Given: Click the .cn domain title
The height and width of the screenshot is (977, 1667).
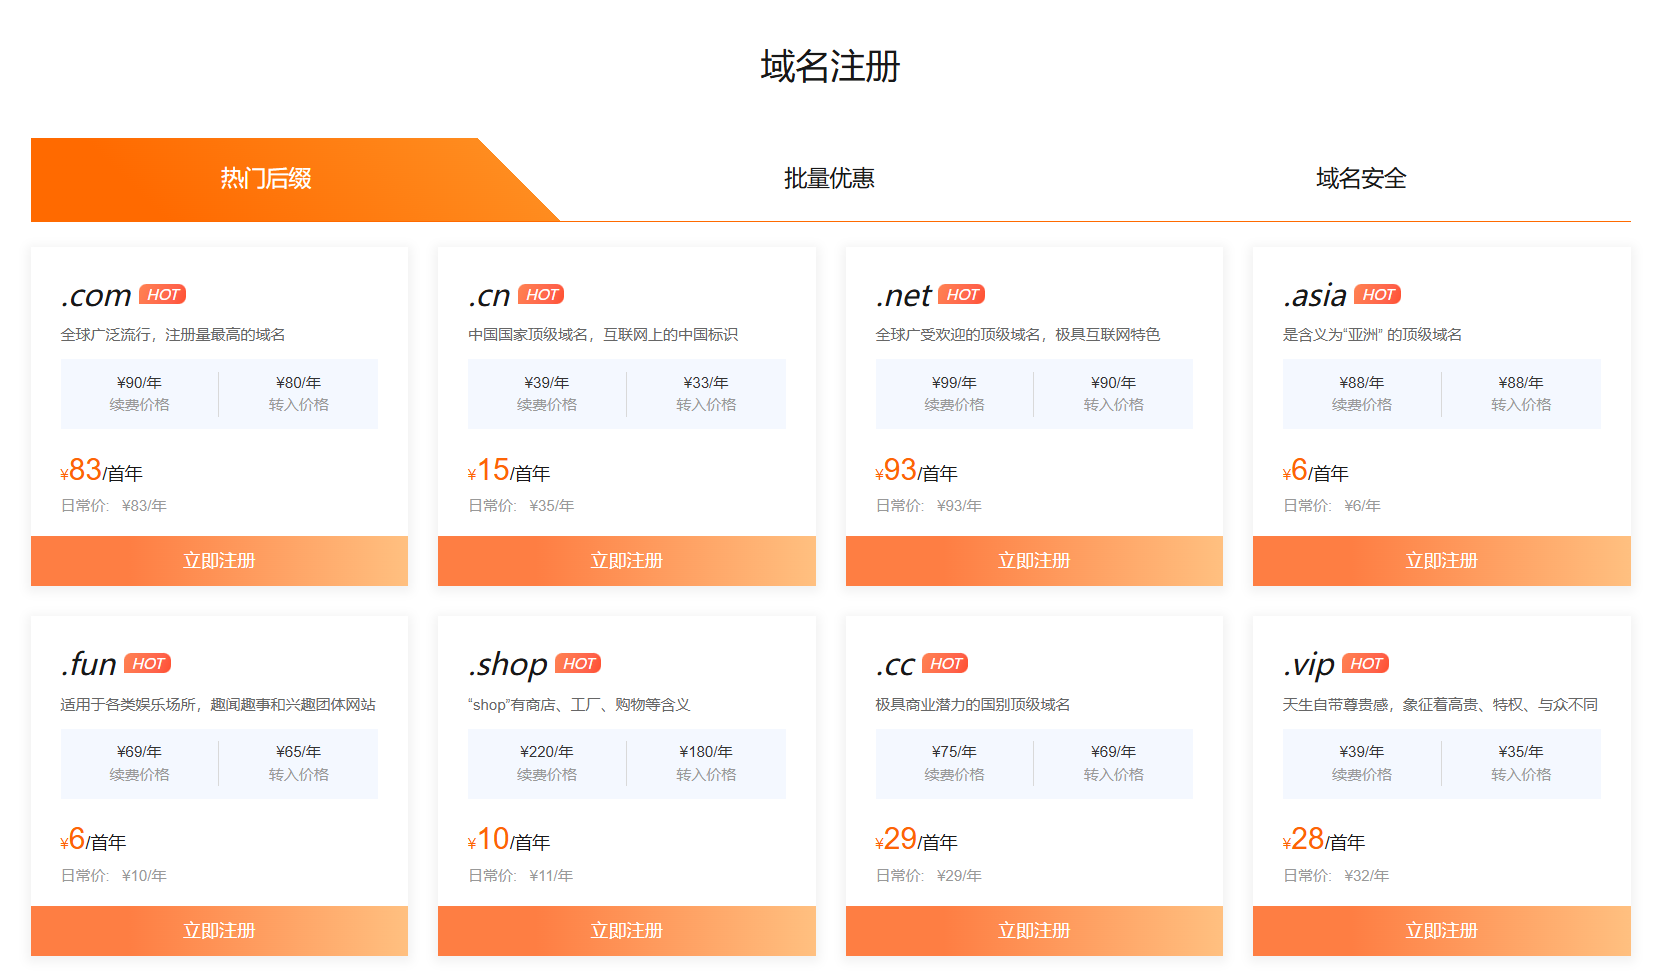Looking at the screenshot, I should point(489,296).
